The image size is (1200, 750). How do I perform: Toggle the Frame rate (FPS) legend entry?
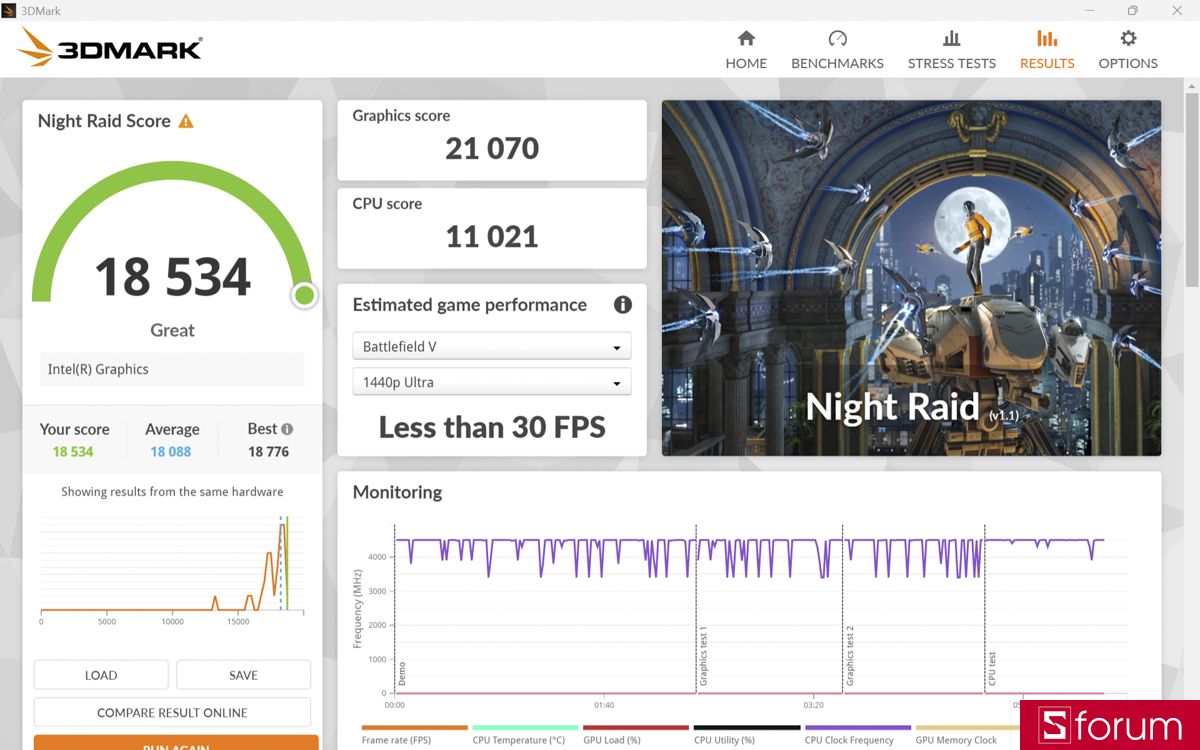(x=414, y=736)
